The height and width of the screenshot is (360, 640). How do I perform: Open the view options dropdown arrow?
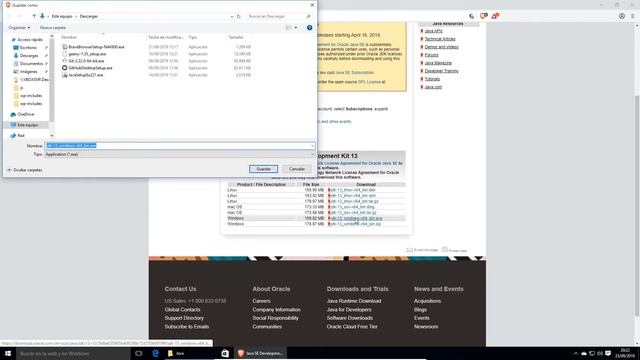point(296,28)
